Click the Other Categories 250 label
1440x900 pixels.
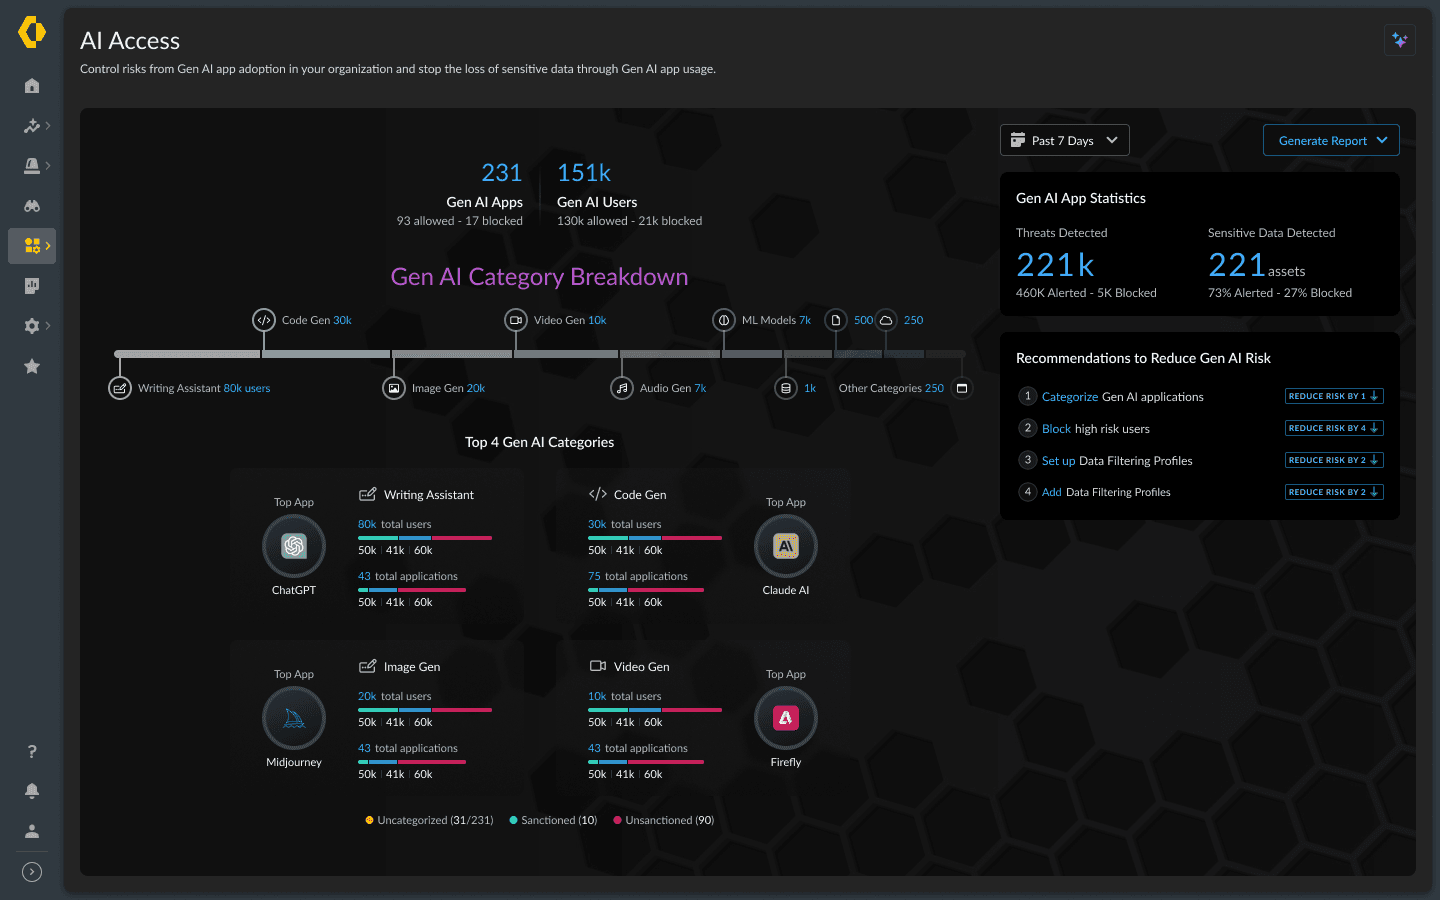pos(891,388)
